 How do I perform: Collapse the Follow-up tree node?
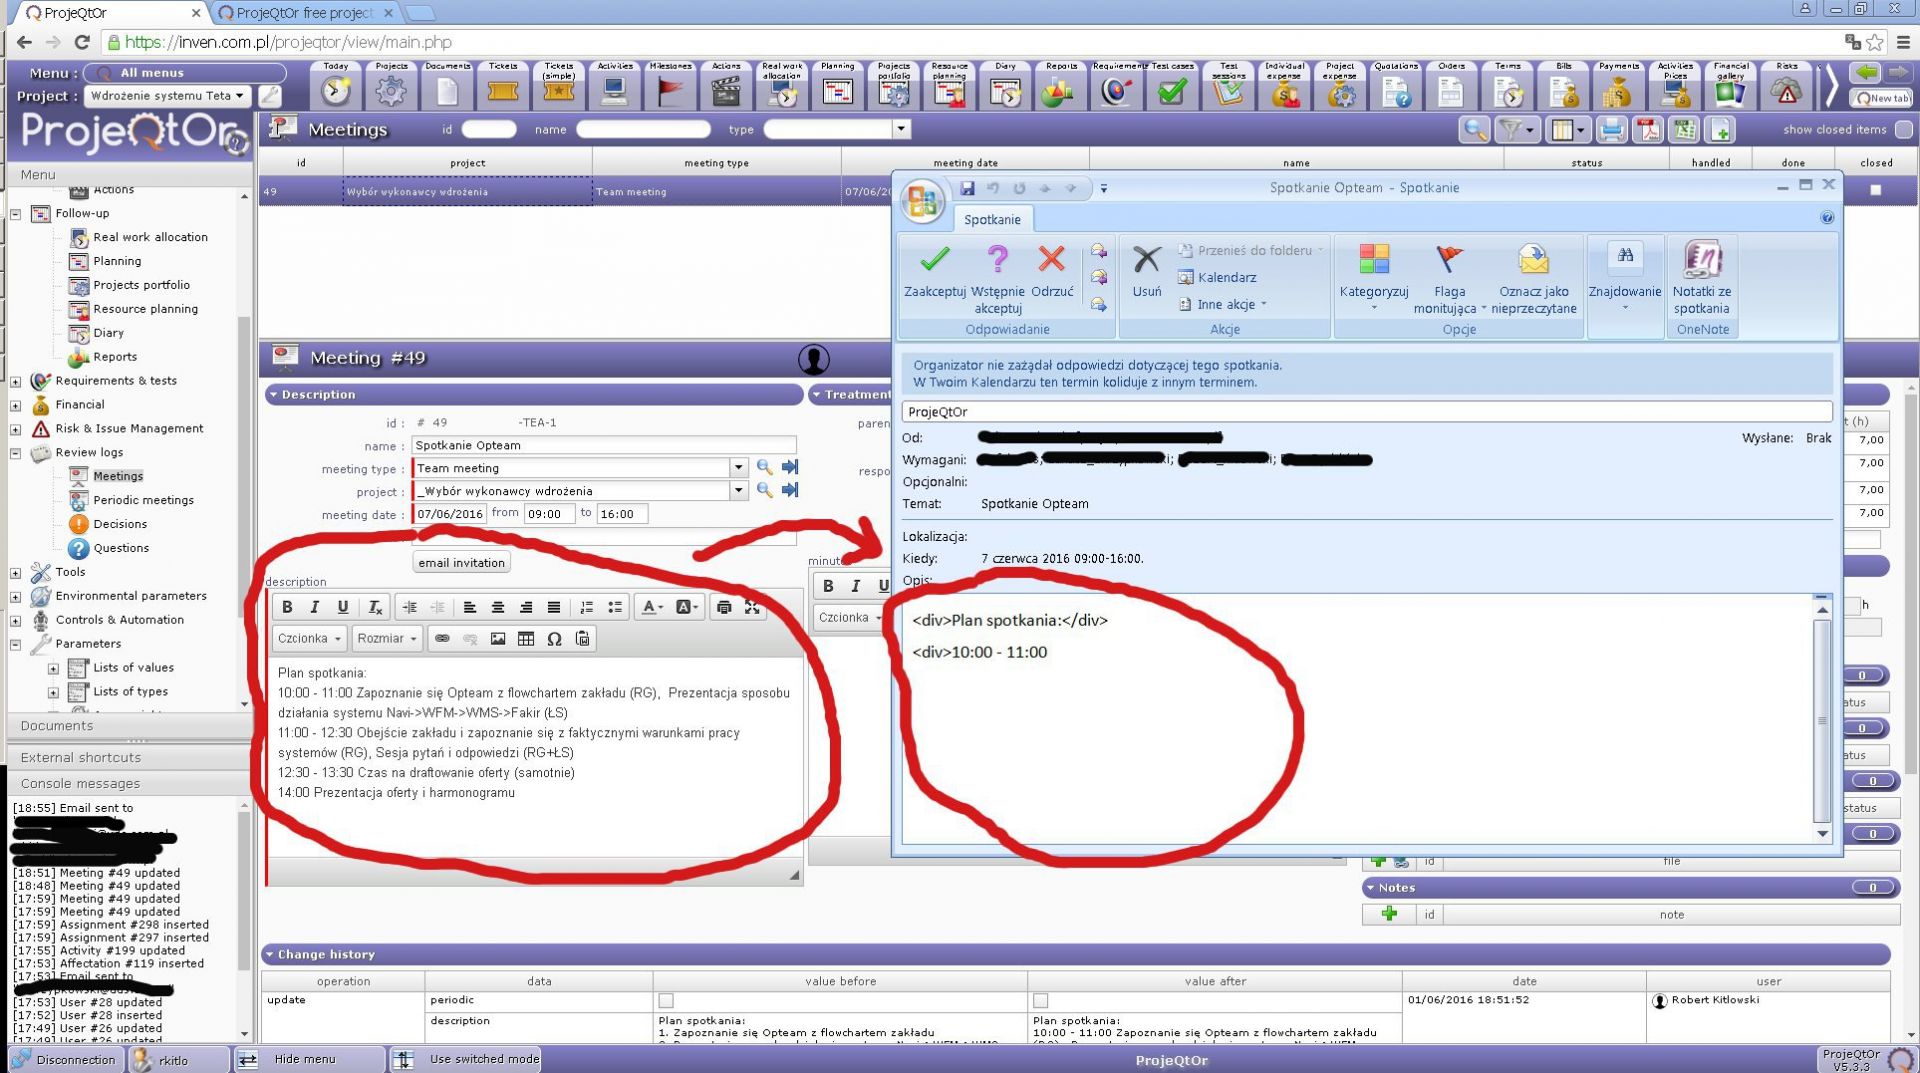16,214
